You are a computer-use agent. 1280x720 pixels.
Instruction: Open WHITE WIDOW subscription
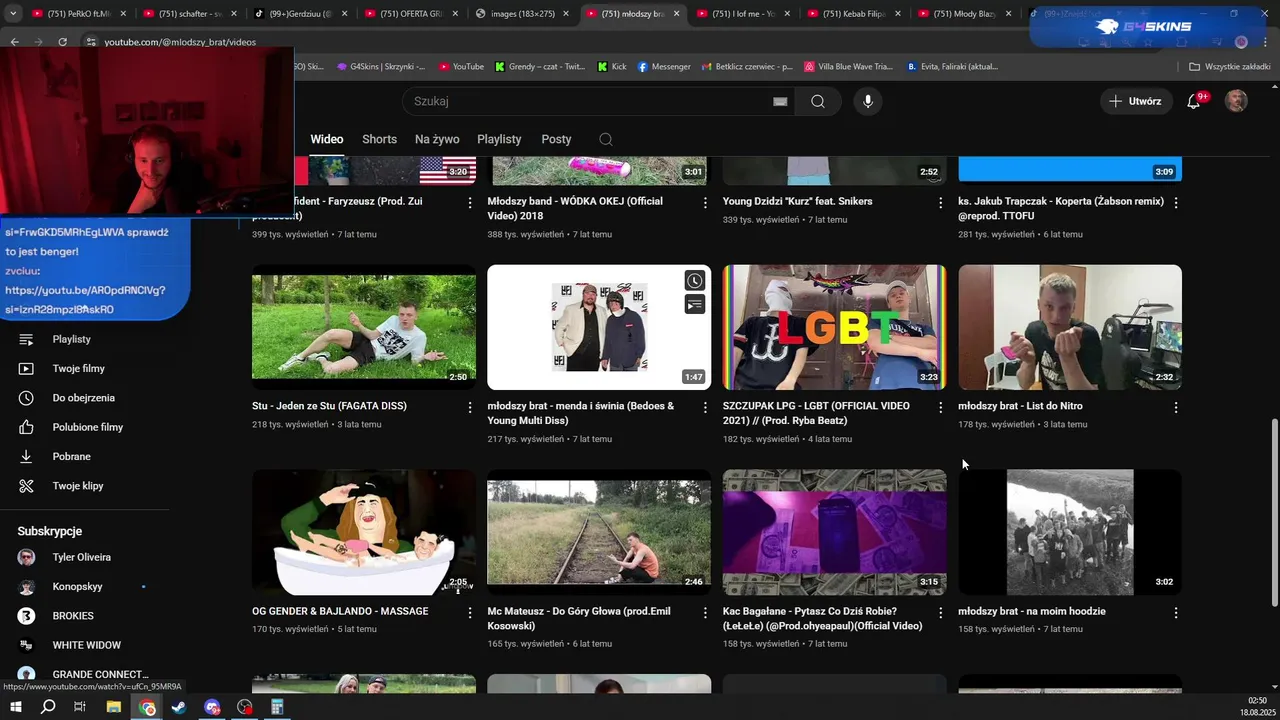click(85, 645)
